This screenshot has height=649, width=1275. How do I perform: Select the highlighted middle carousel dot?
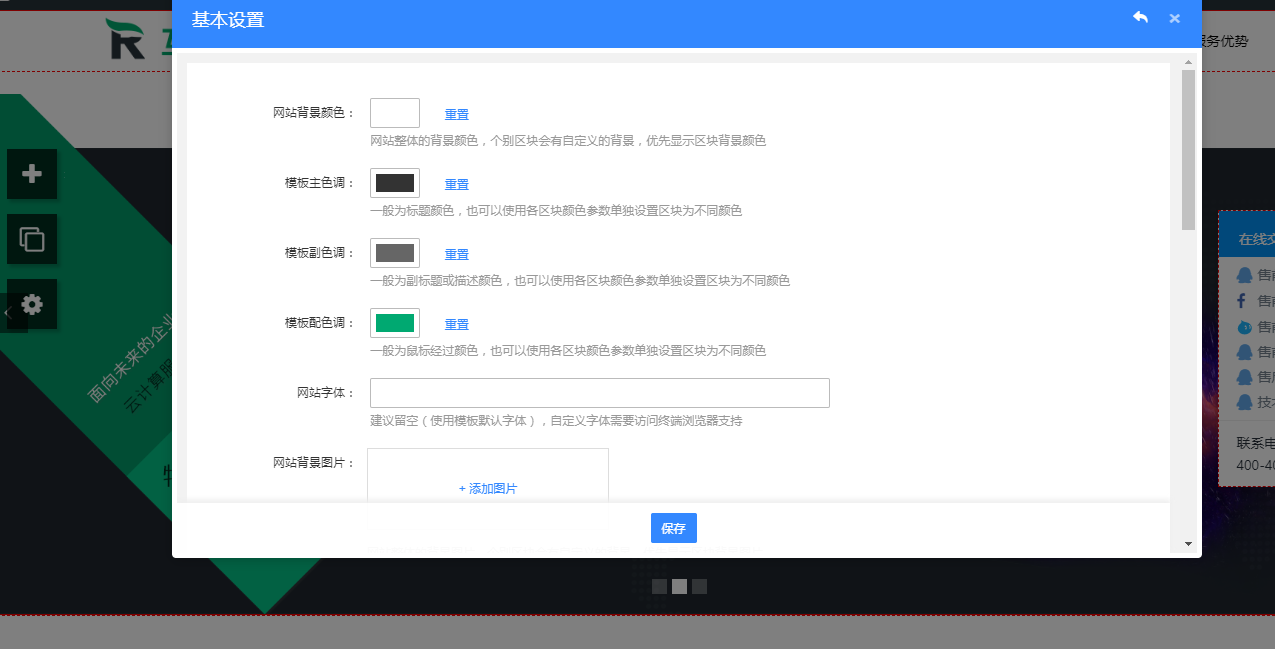point(679,586)
